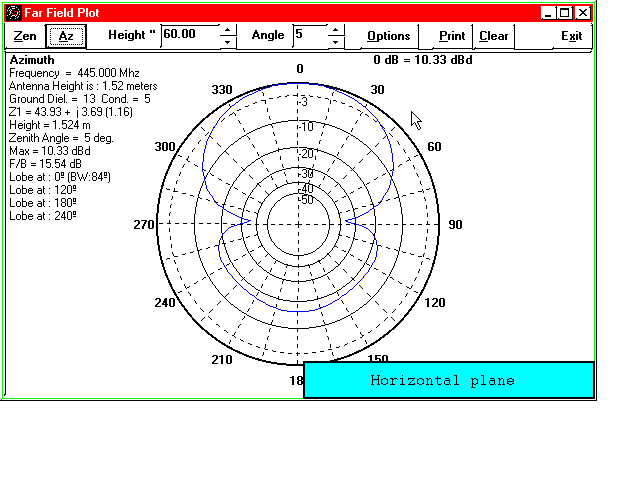Click the -20 dB ring label
Image resolution: width=640 pixels, height=480 pixels.
click(307, 154)
